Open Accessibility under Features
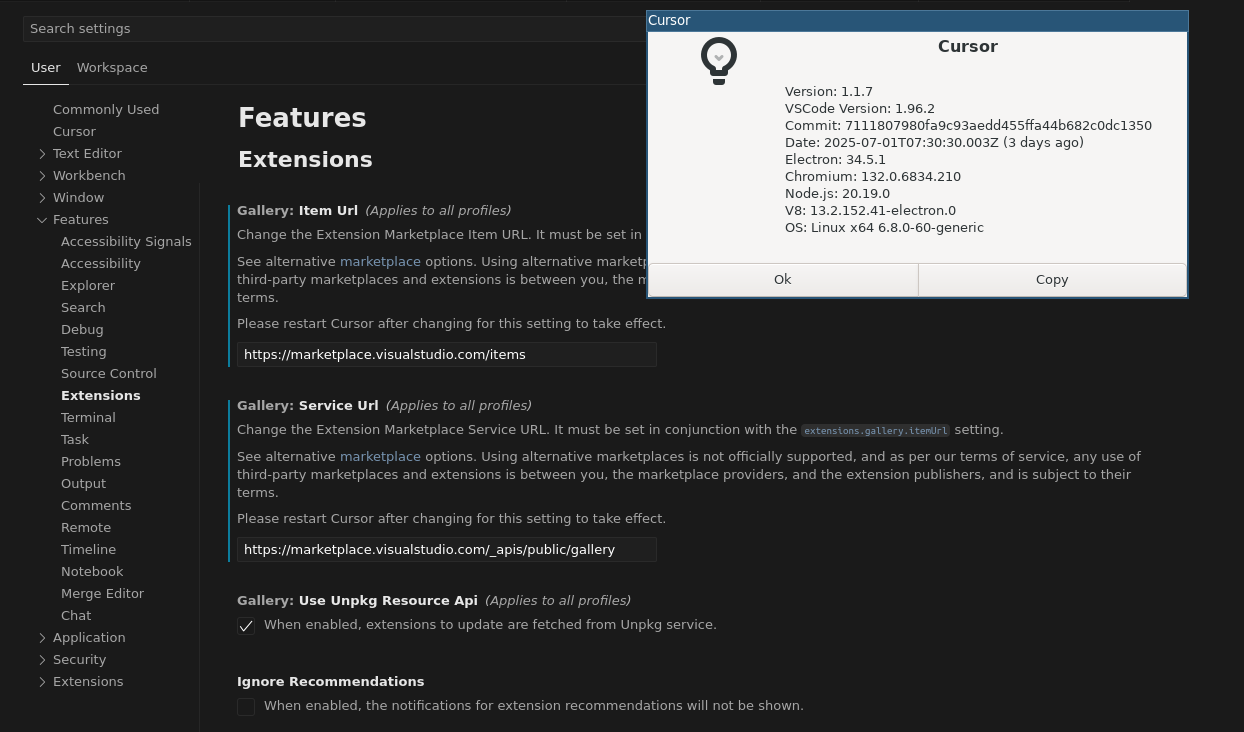The image size is (1244, 732). tap(101, 264)
